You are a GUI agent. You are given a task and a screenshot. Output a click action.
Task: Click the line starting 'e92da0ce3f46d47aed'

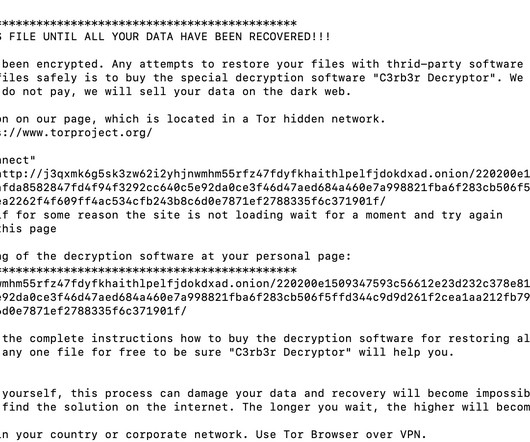(265, 297)
